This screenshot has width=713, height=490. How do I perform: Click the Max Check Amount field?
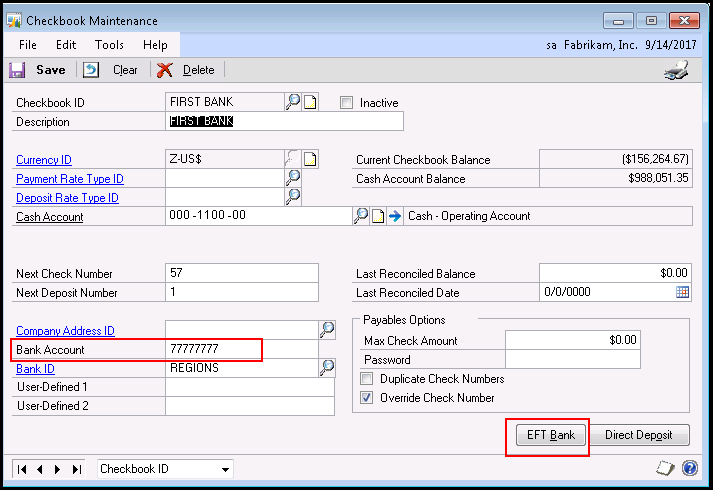coord(572,340)
